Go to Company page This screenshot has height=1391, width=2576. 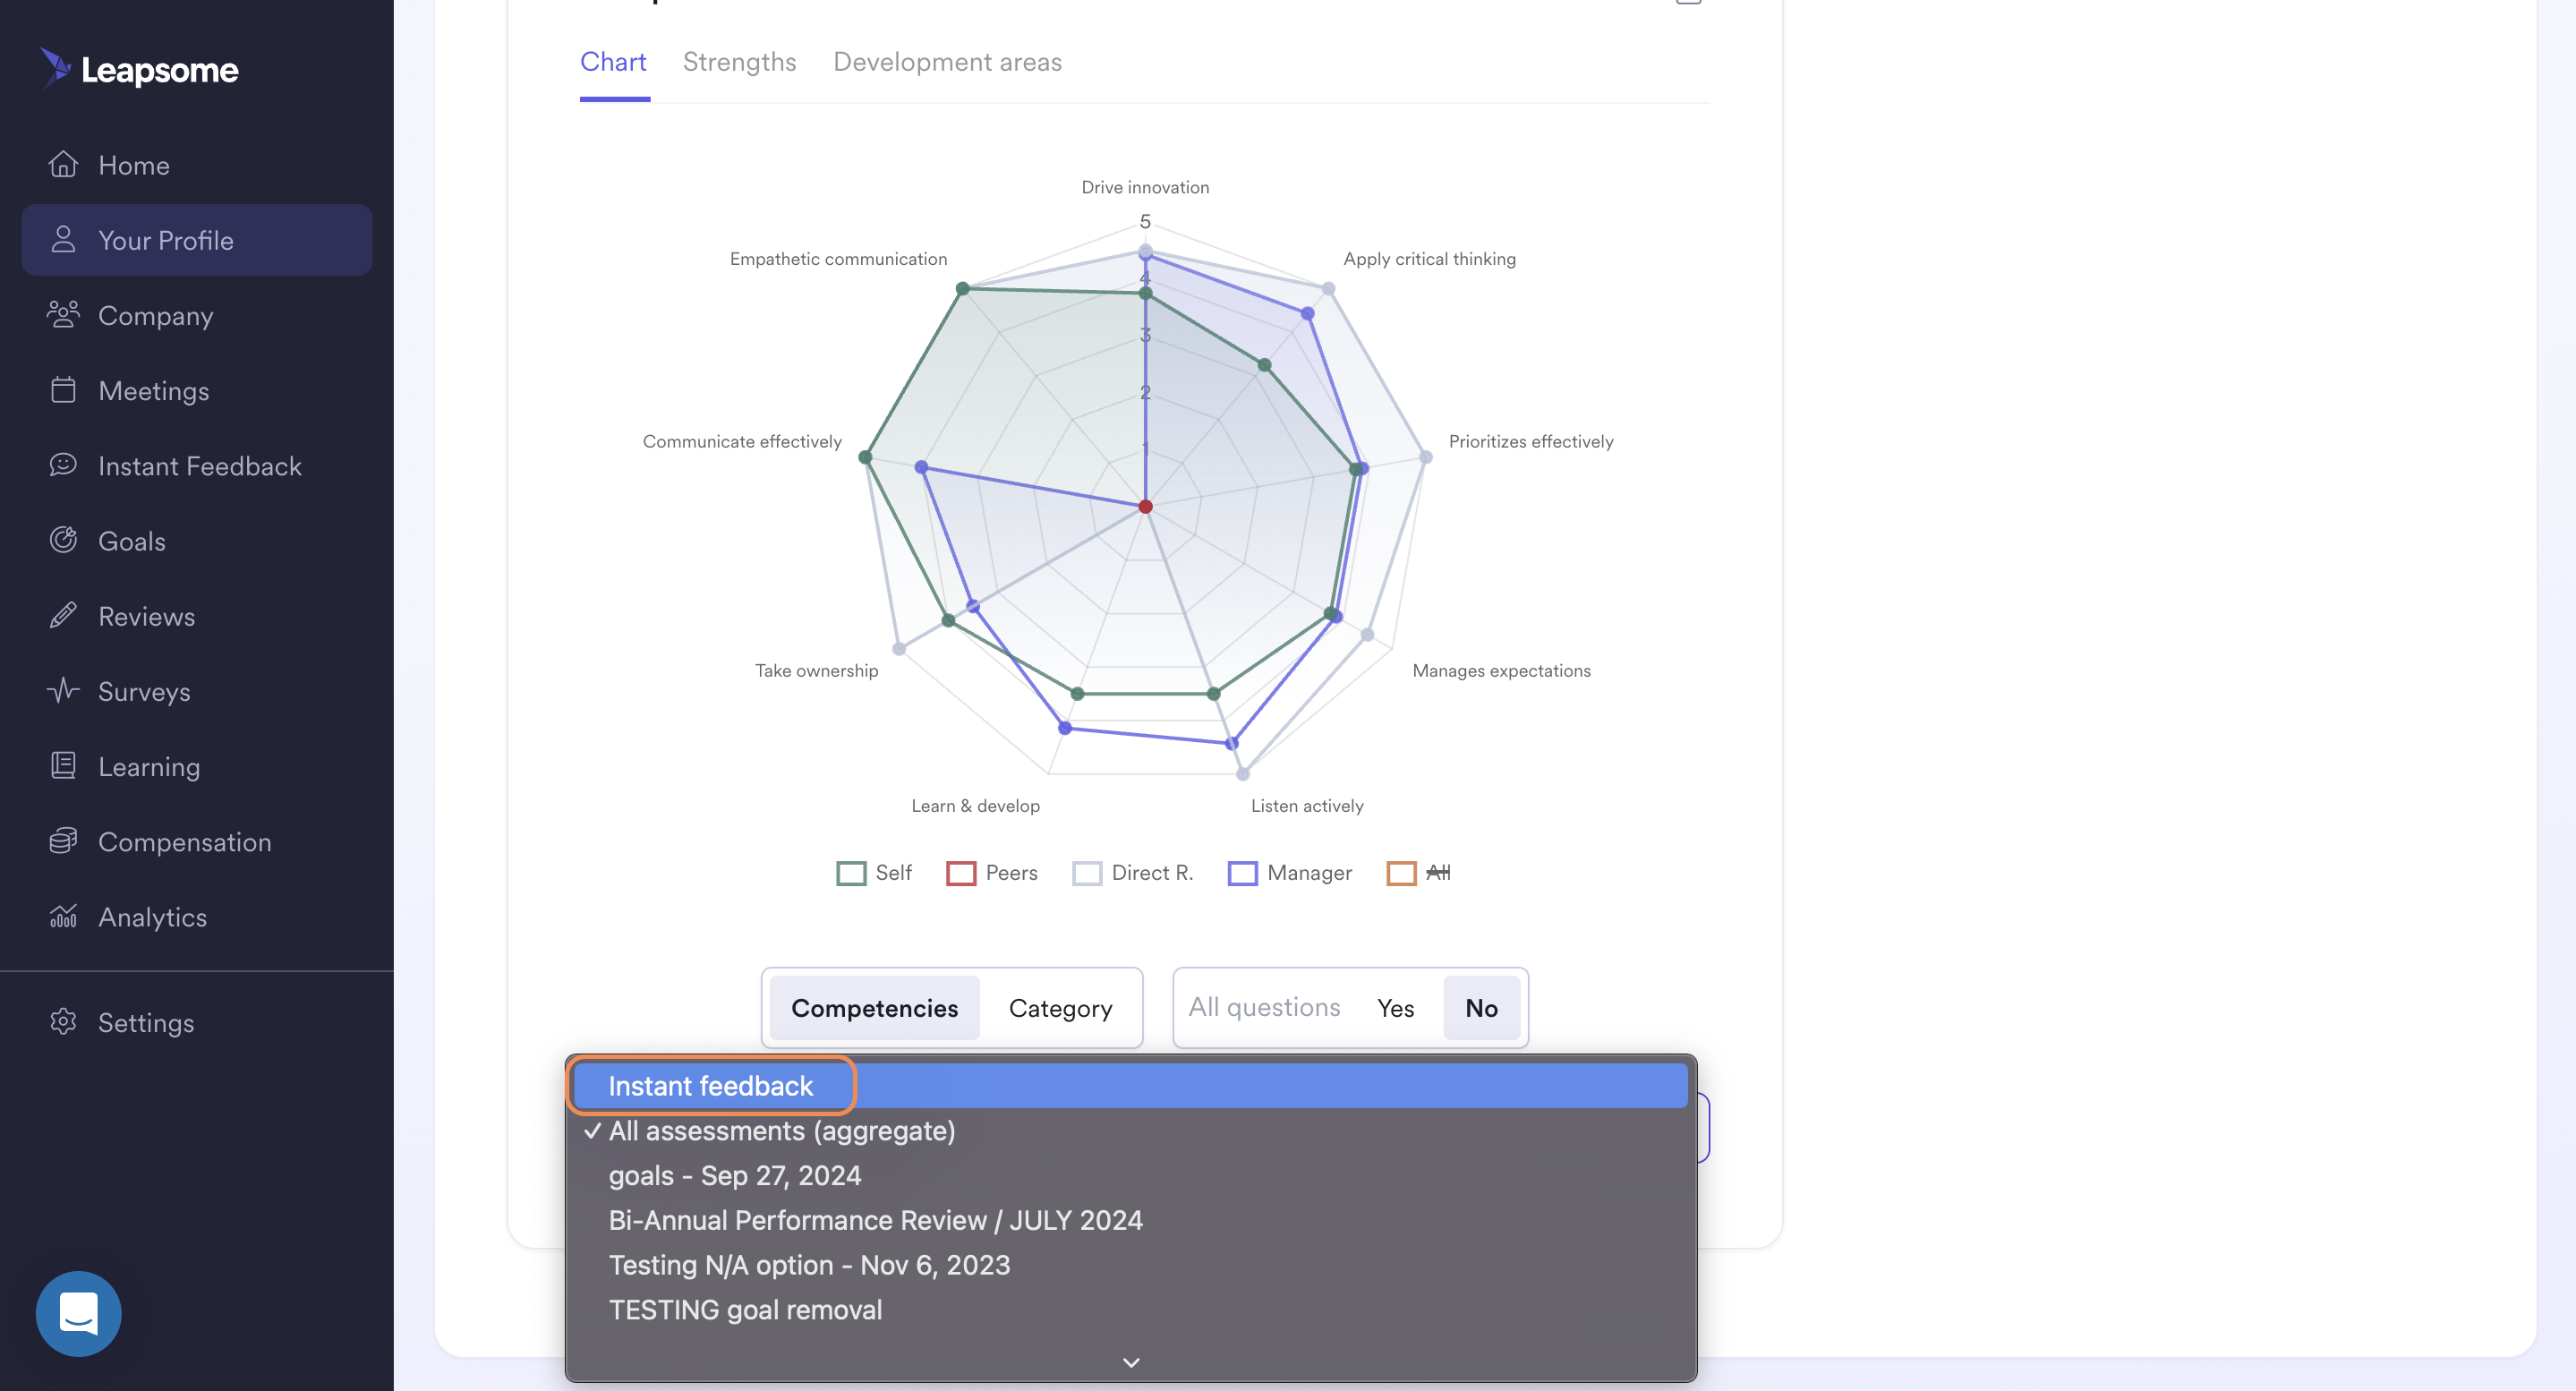click(196, 315)
